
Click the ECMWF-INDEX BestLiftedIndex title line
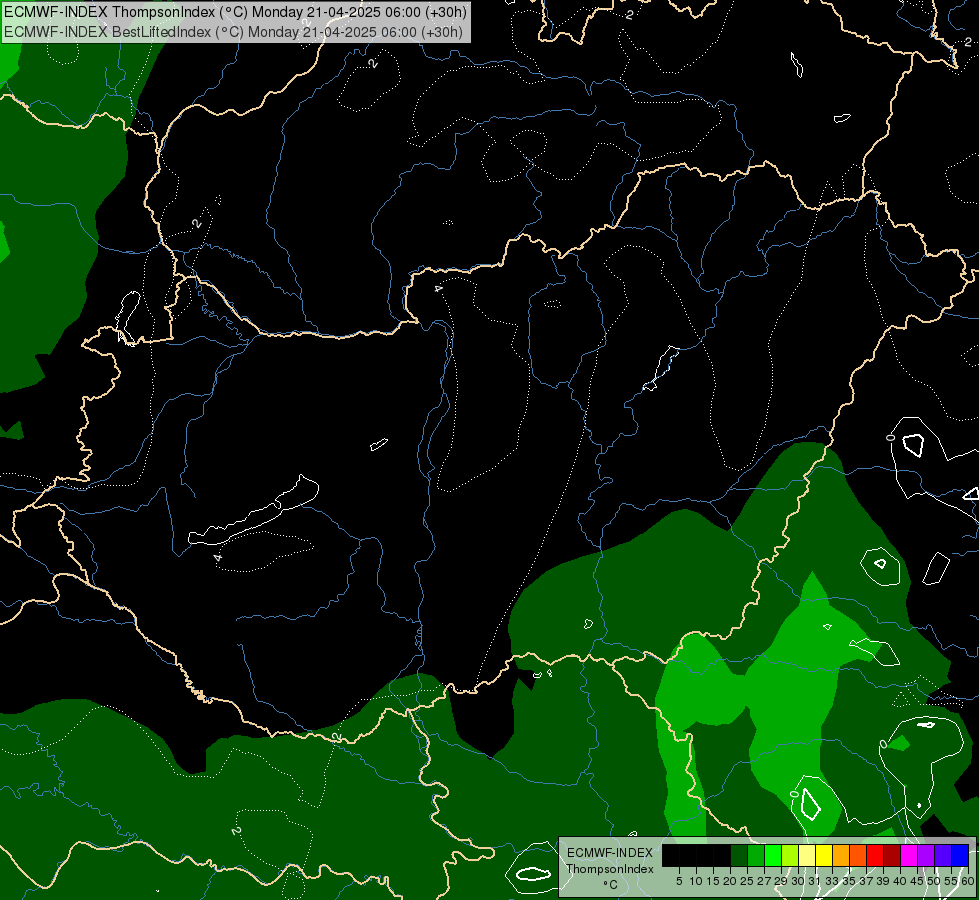tap(234, 32)
